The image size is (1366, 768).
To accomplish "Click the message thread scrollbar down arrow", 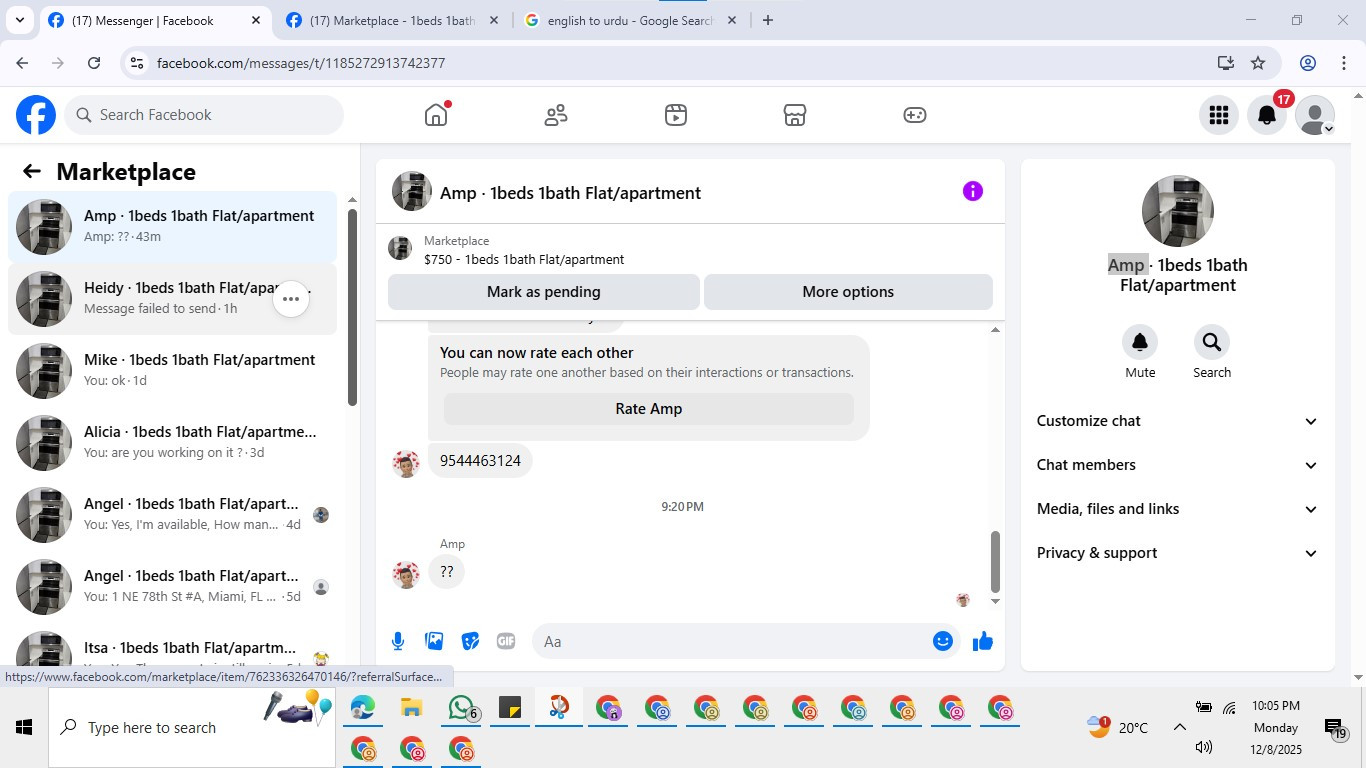I will pos(995,601).
